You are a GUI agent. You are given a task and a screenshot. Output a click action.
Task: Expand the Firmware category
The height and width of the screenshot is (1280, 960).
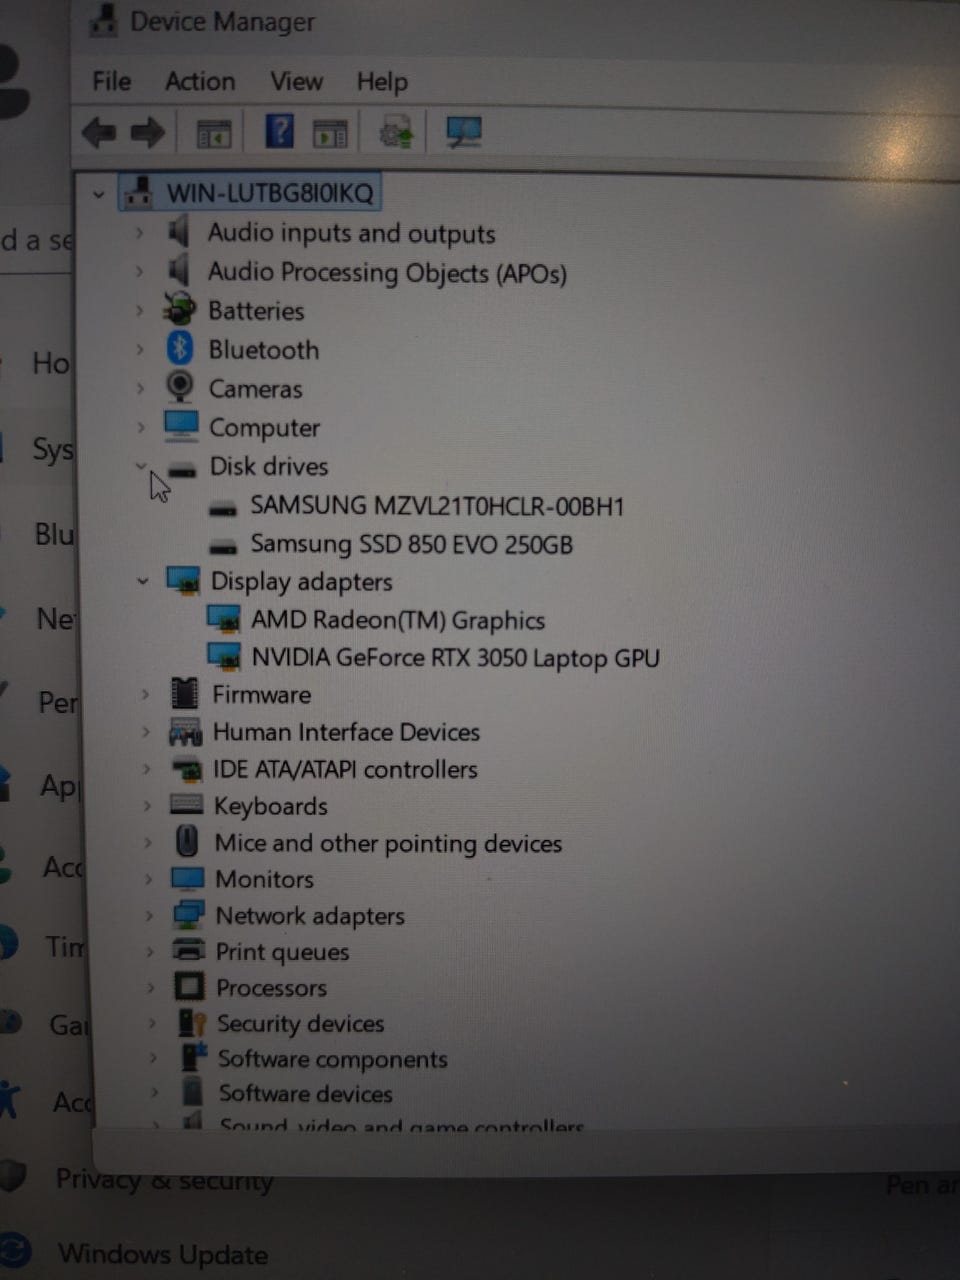[145, 694]
